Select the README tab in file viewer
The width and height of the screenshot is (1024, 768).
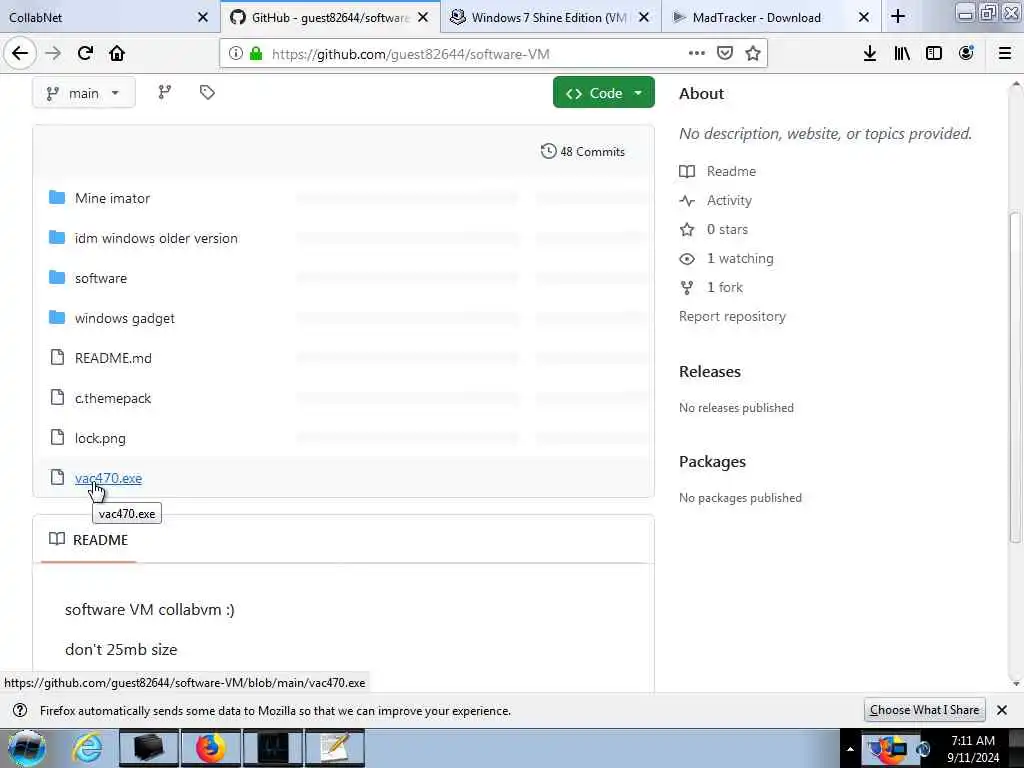tap(89, 540)
